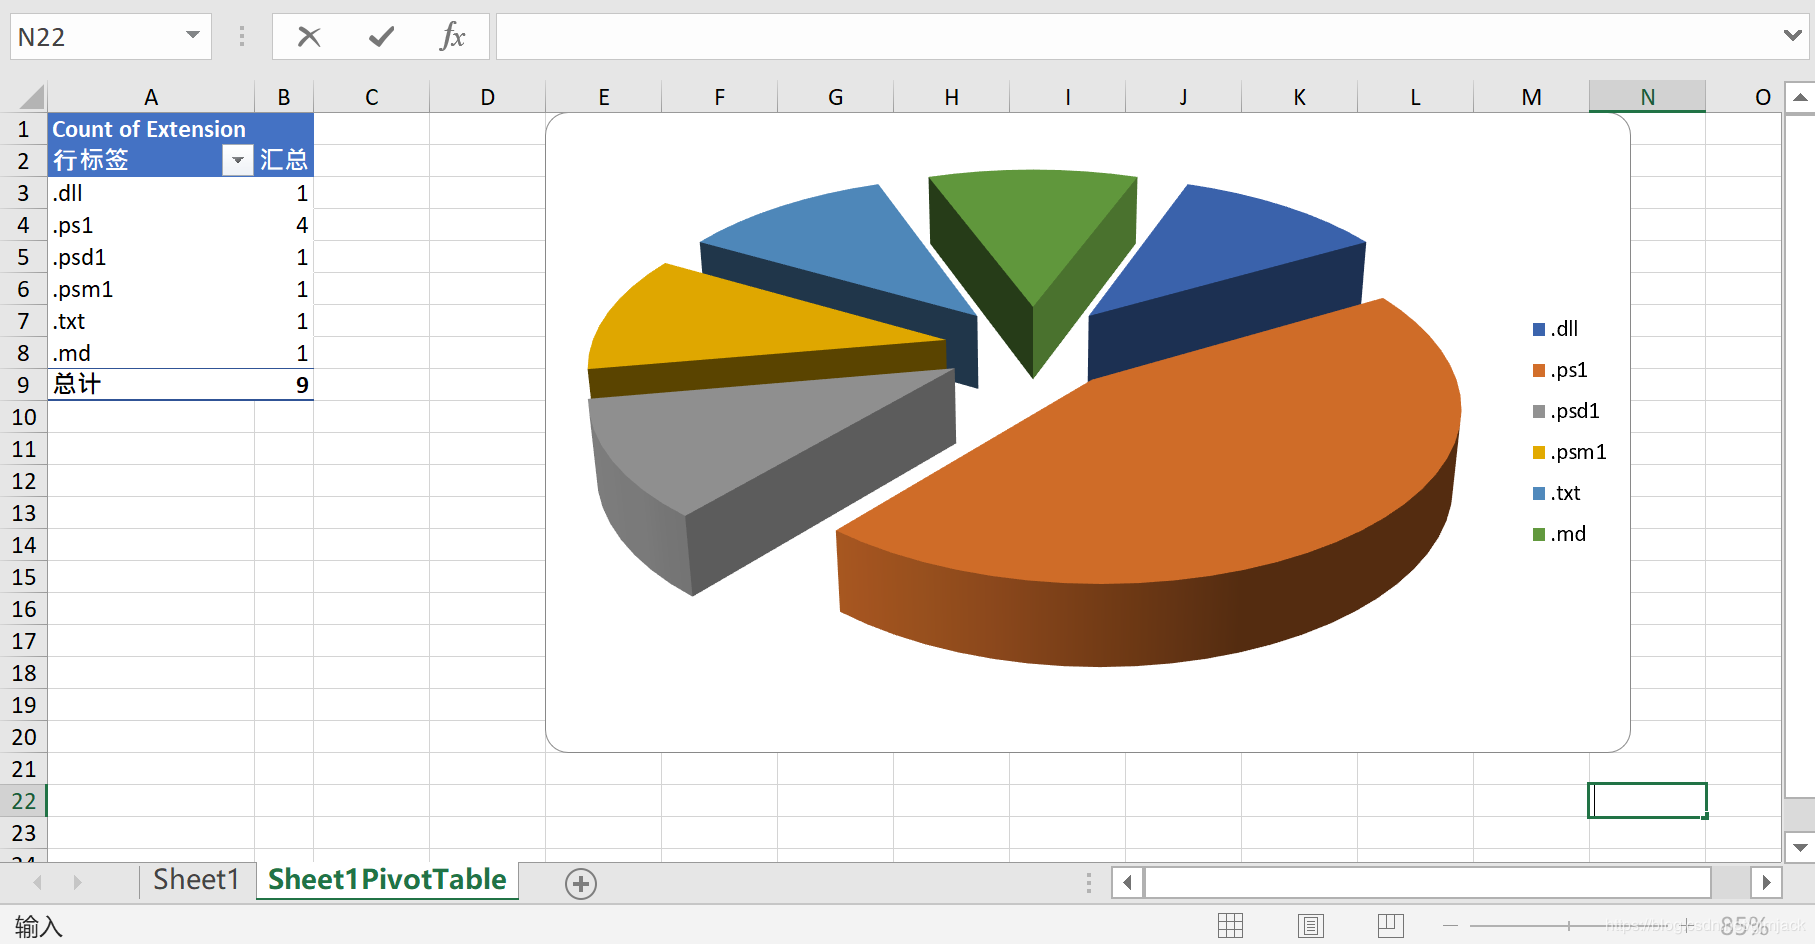Open the Insert Function fx dialog
Viewport: 1815px width, 944px height.
pos(452,37)
